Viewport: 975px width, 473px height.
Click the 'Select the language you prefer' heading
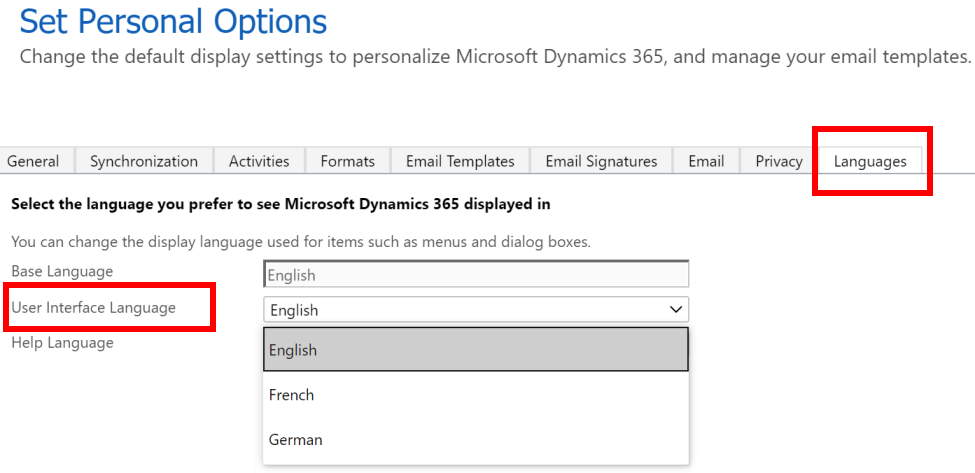pyautogui.click(x=280, y=204)
